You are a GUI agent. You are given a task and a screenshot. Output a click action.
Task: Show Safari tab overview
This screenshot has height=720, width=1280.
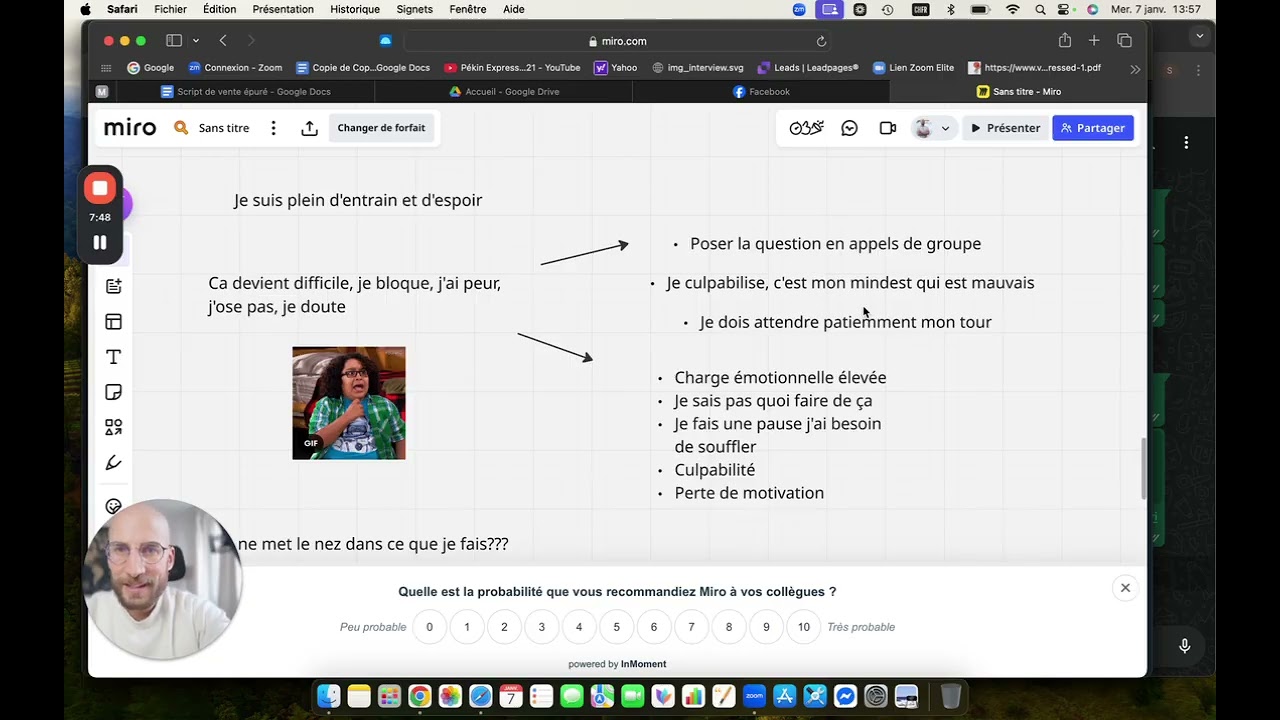coord(1125,41)
